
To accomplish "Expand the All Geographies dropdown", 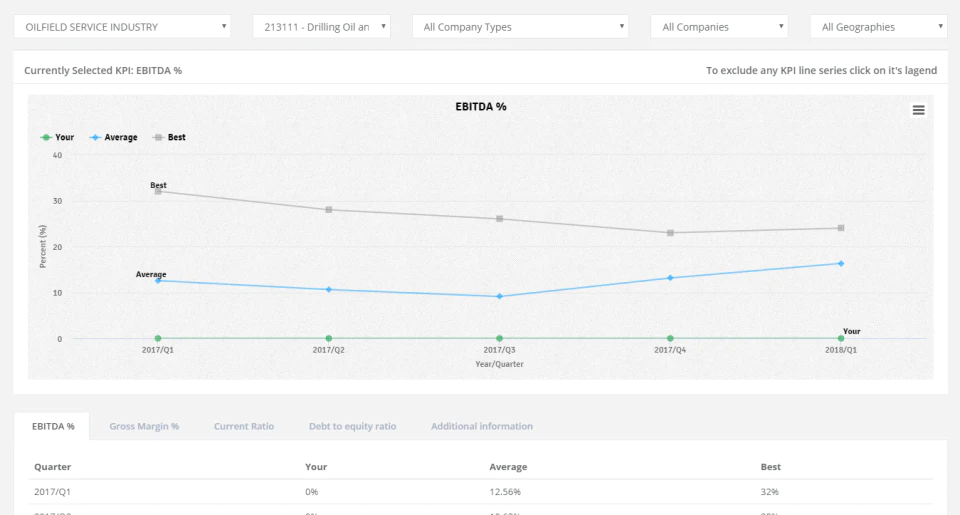I will (x=879, y=27).
